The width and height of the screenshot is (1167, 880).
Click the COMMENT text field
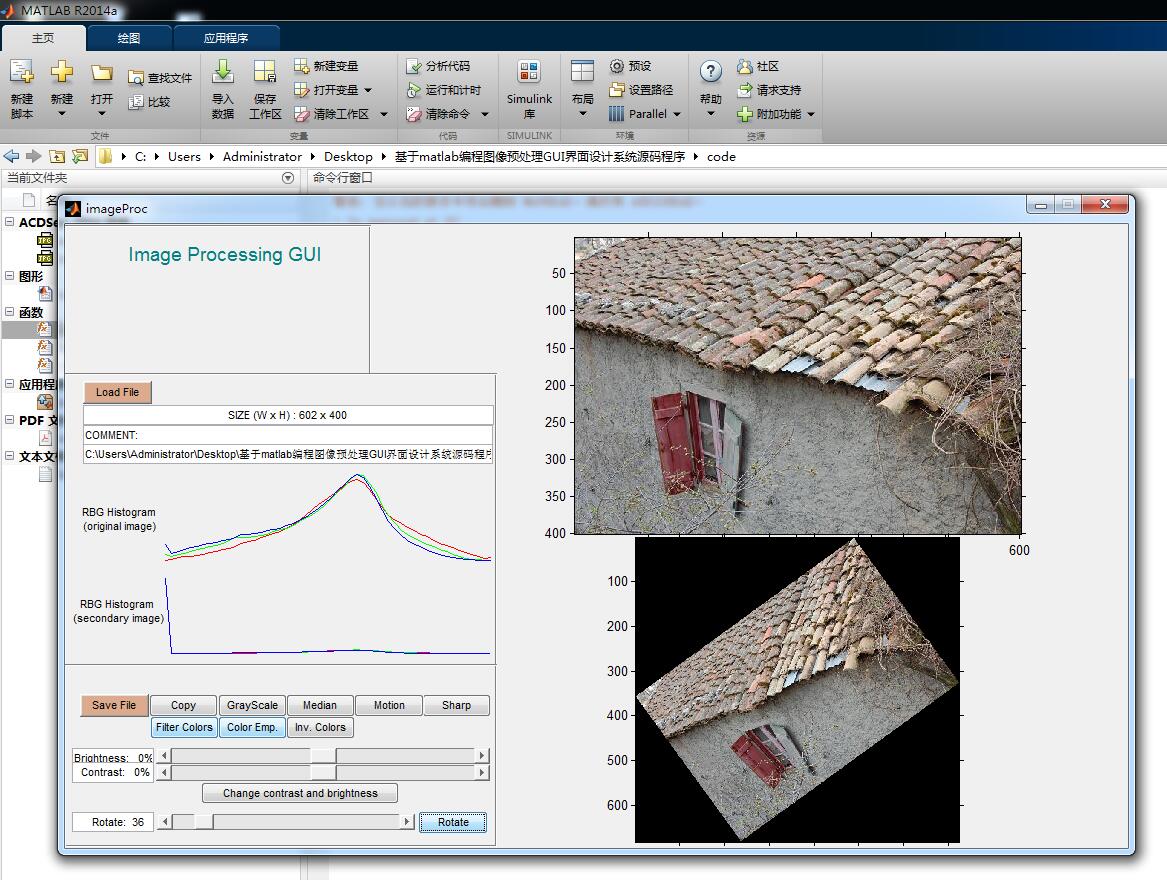288,435
